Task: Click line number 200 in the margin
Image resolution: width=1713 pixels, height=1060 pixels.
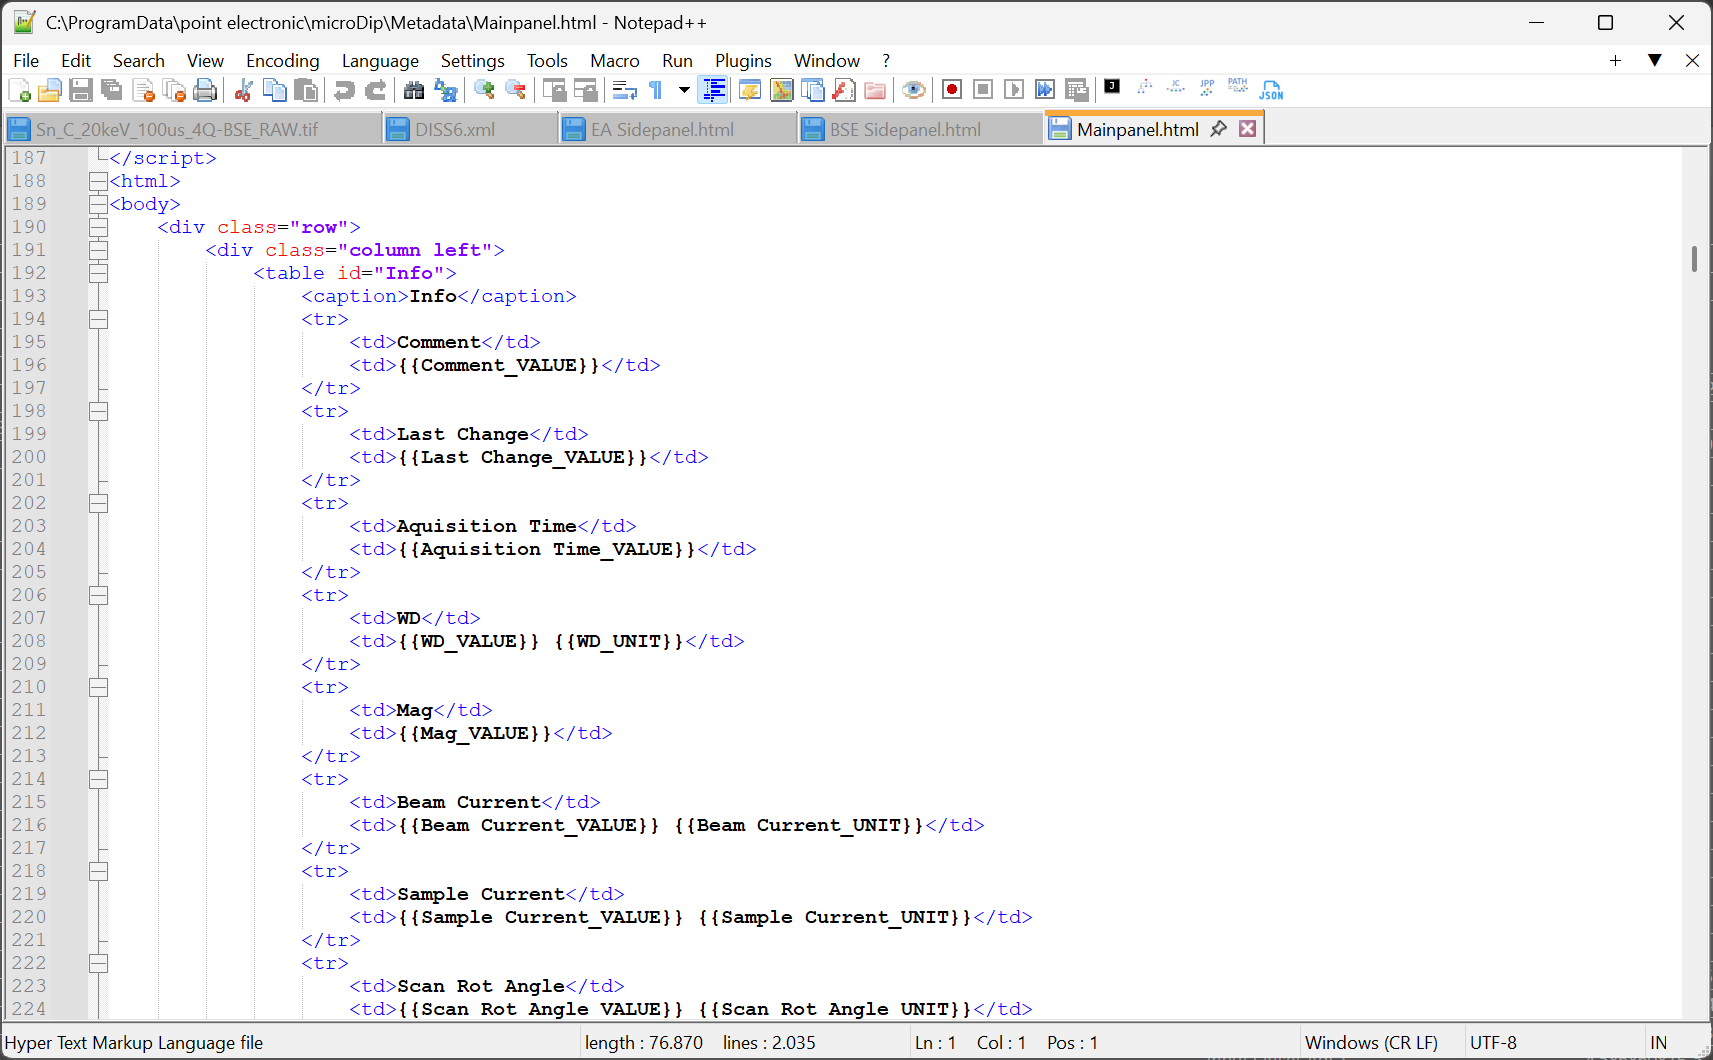Action: click(29, 457)
